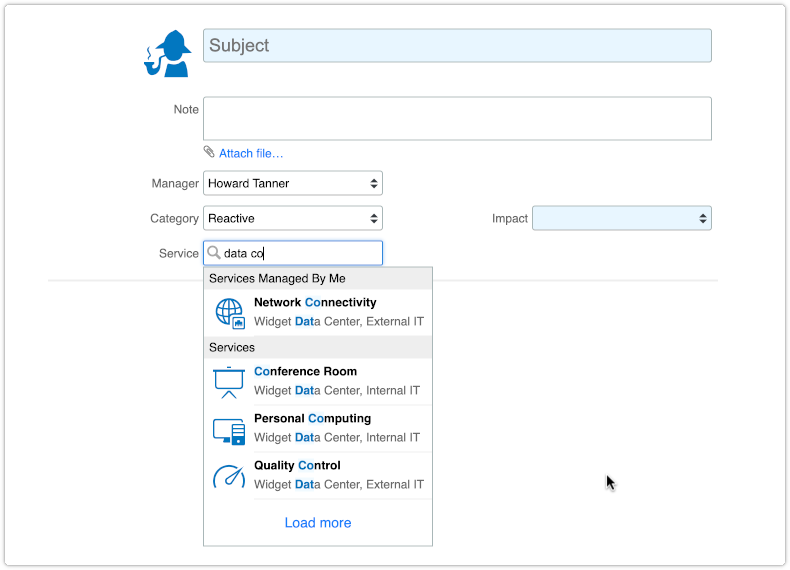
Task: Click the Quality Control gauge icon
Action: pyautogui.click(x=229, y=476)
